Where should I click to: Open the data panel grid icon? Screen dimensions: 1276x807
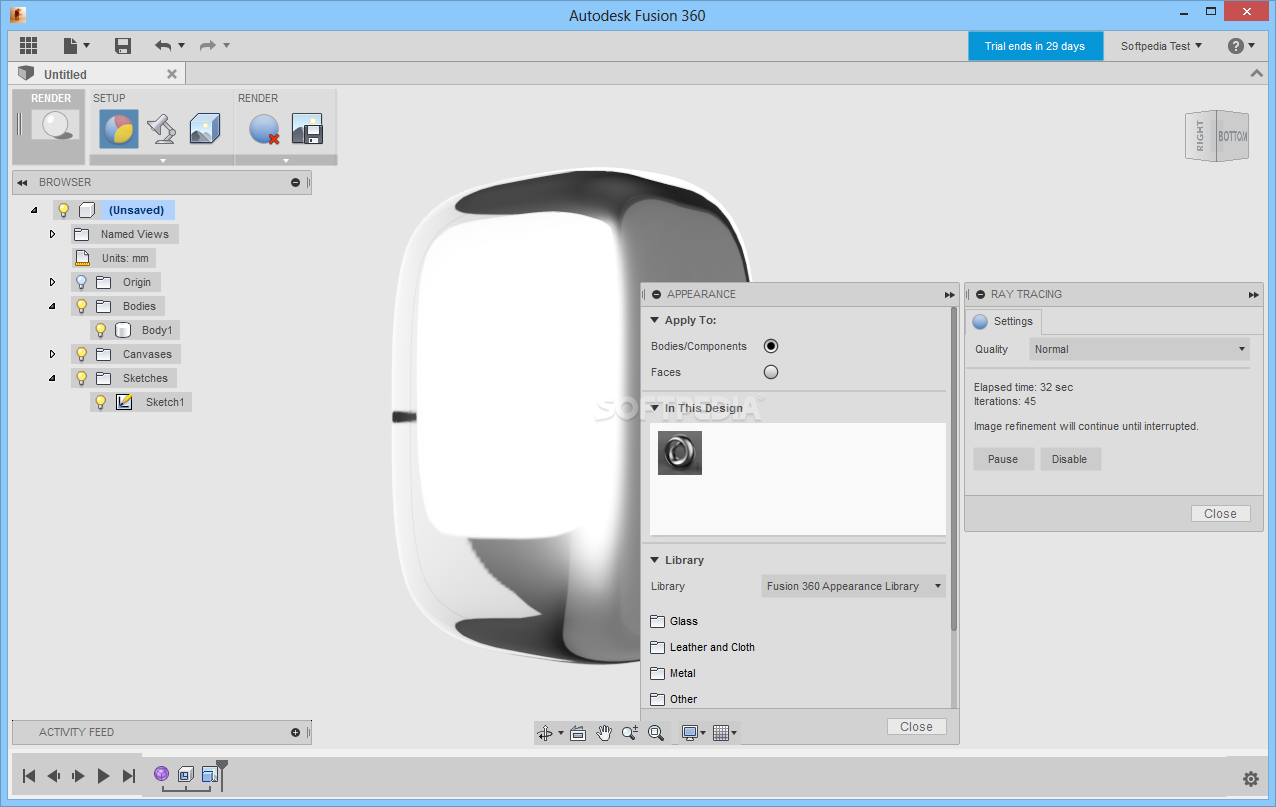coord(28,46)
